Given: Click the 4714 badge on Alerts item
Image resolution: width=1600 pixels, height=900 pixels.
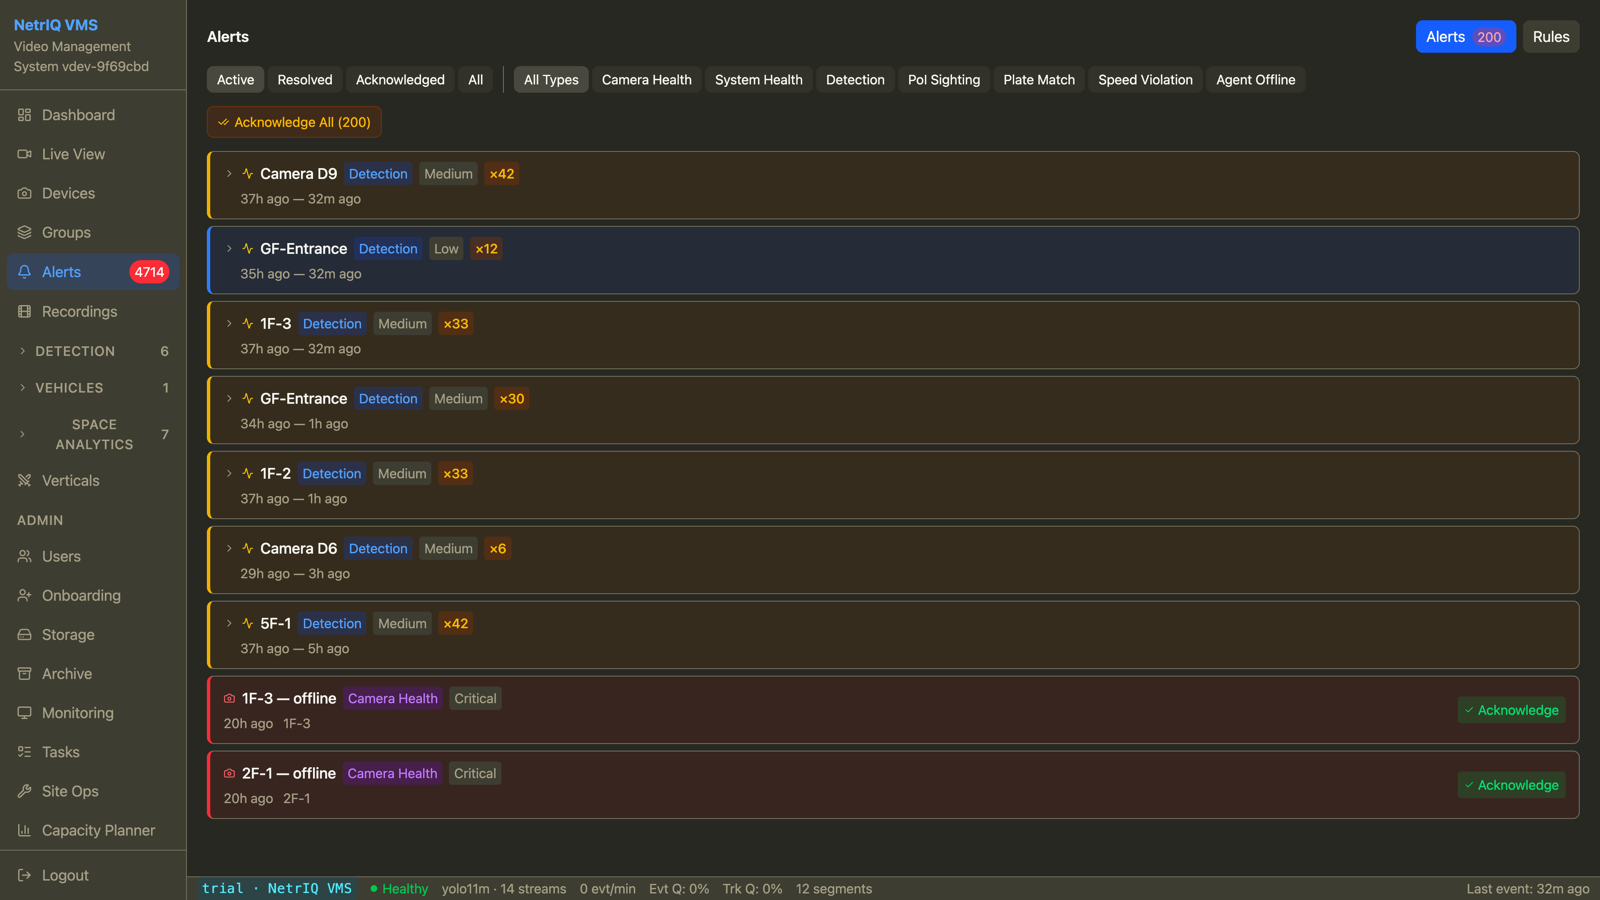Looking at the screenshot, I should coord(149,272).
